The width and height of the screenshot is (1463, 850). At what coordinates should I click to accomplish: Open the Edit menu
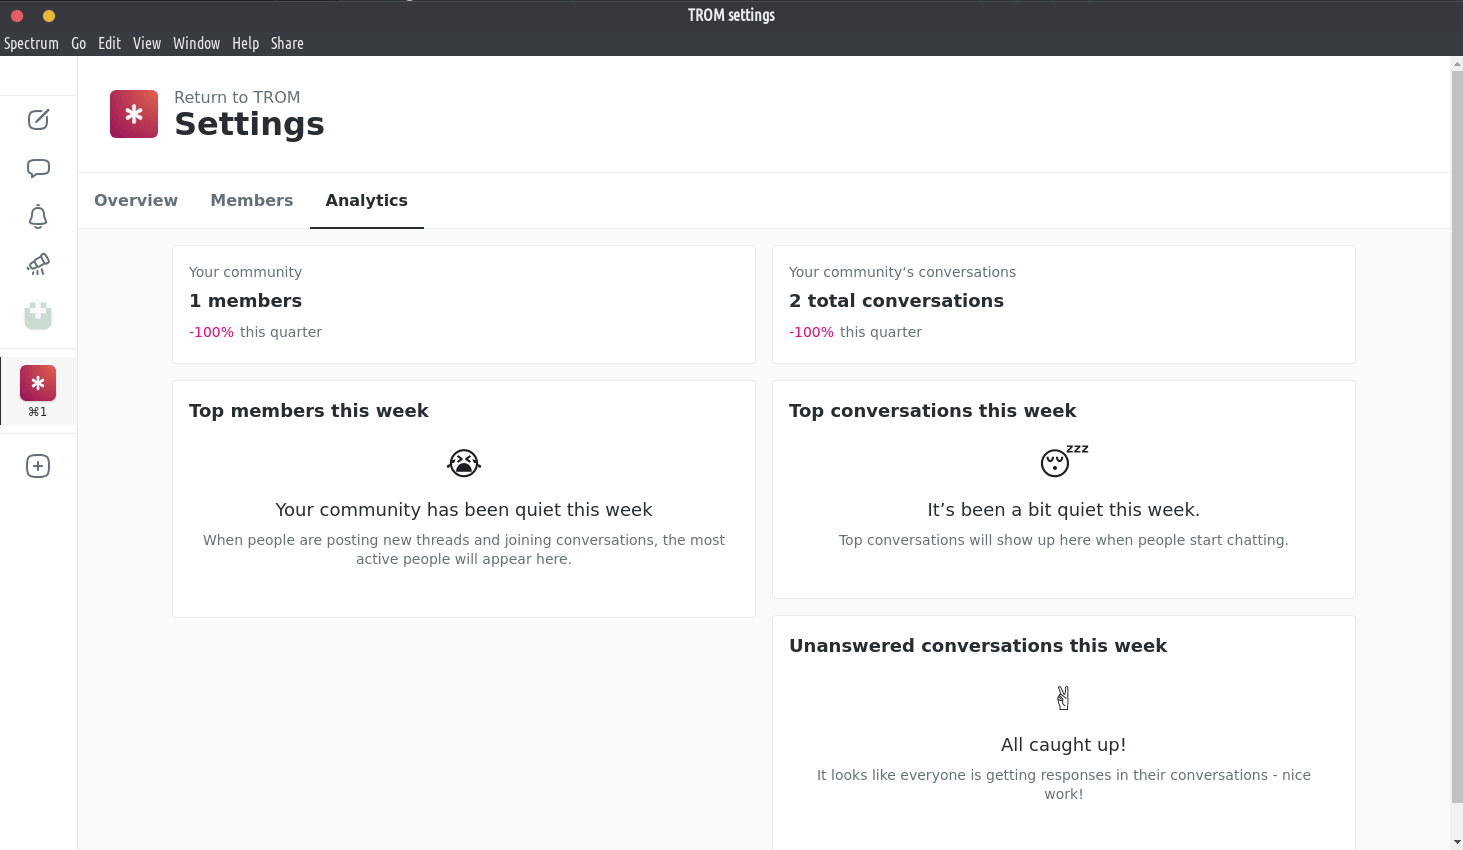109,43
